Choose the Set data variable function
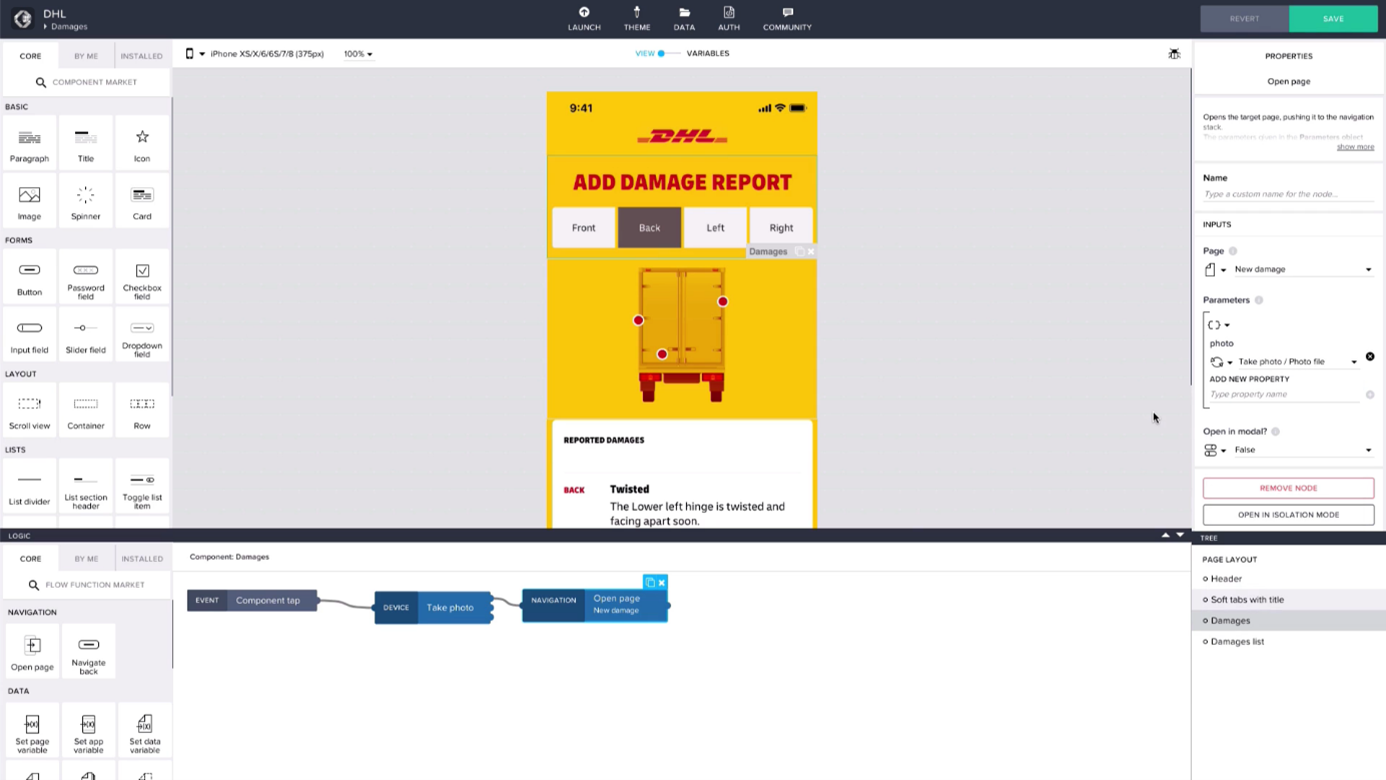The width and height of the screenshot is (1386, 780). [x=144, y=731]
